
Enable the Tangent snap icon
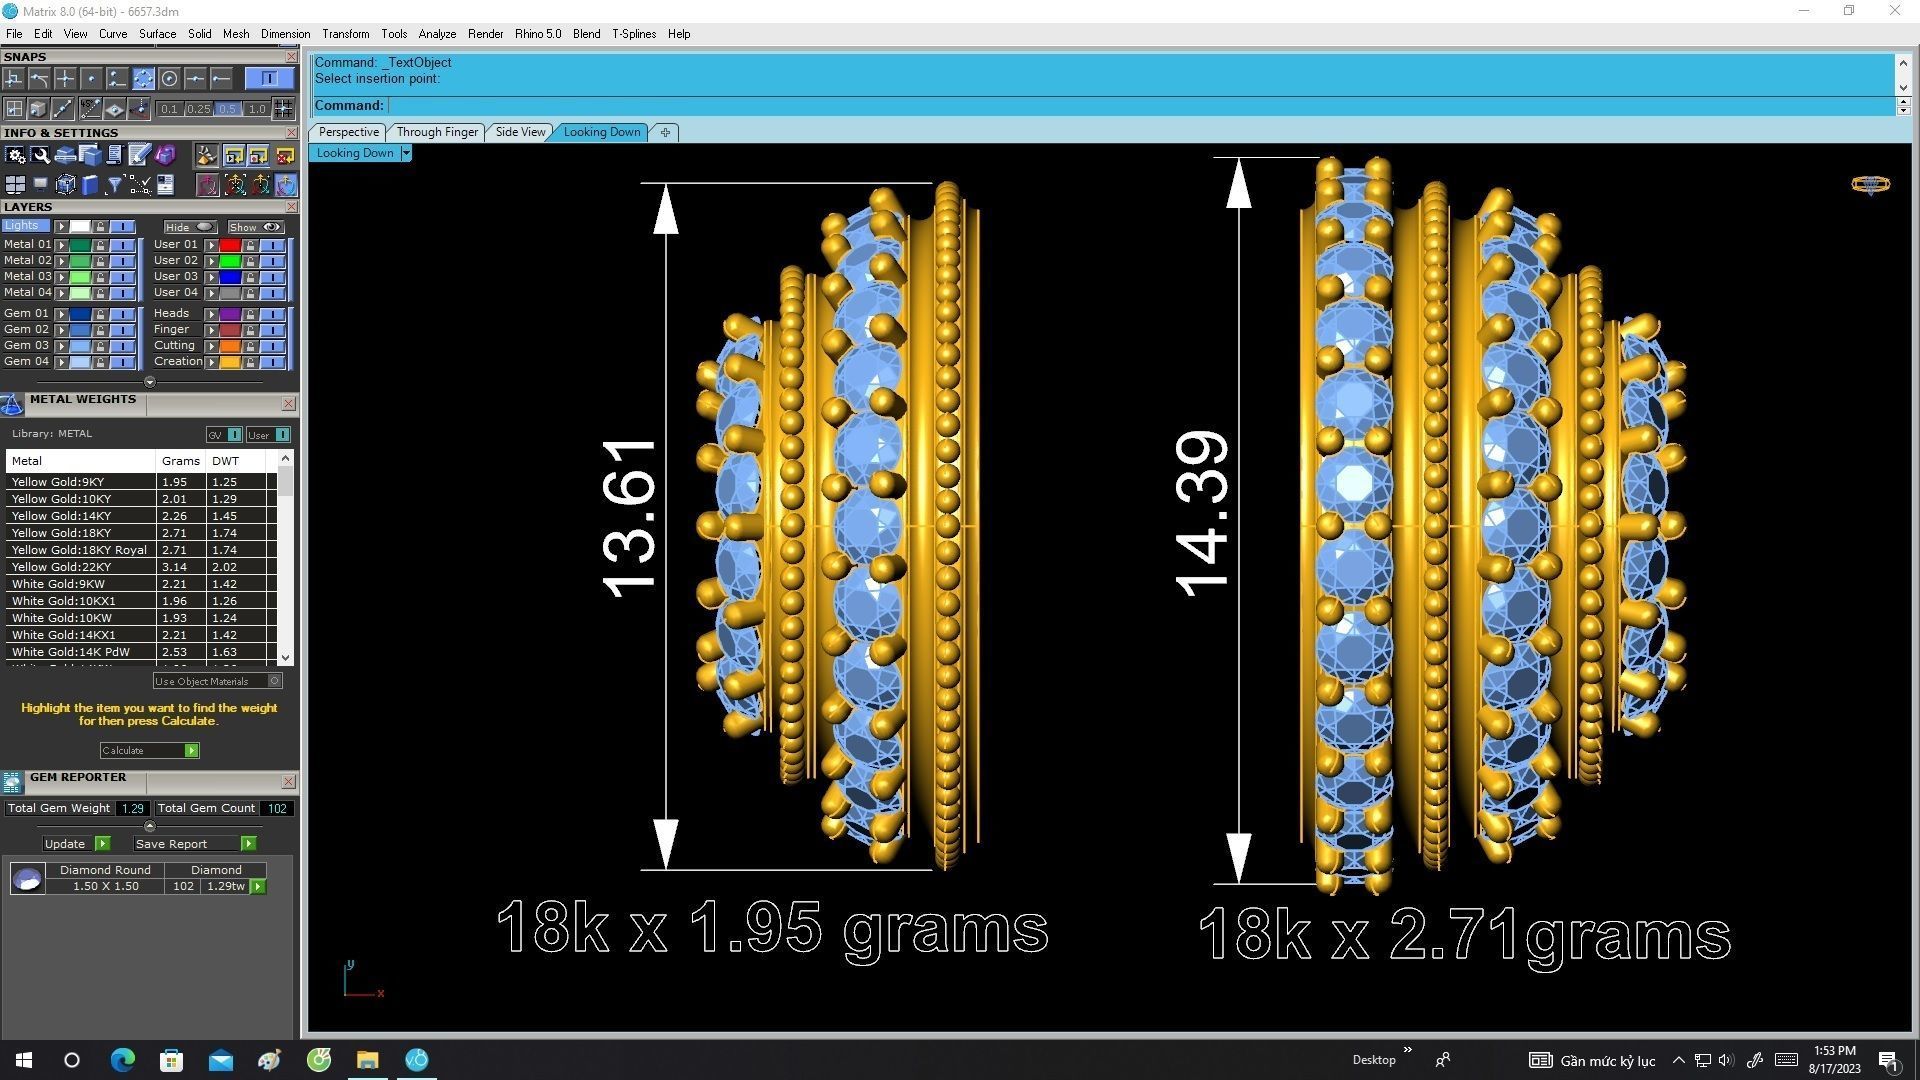click(39, 79)
